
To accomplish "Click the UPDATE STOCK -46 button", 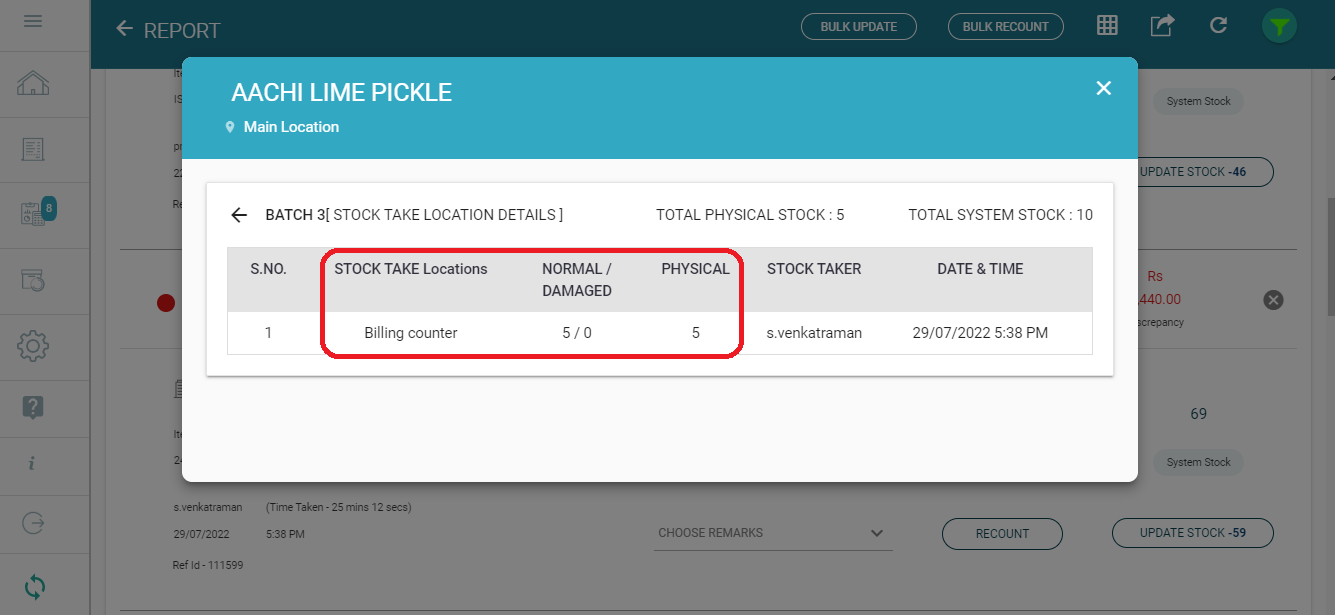I will 1205,172.
